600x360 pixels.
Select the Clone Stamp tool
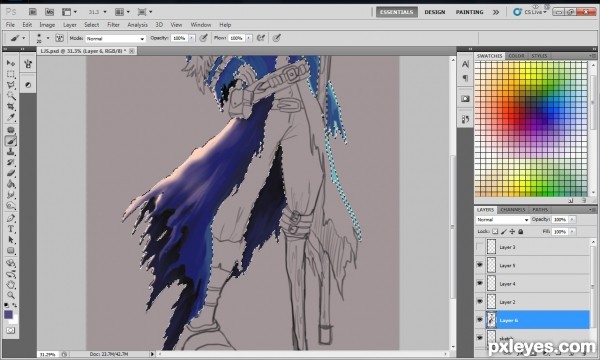coord(11,152)
